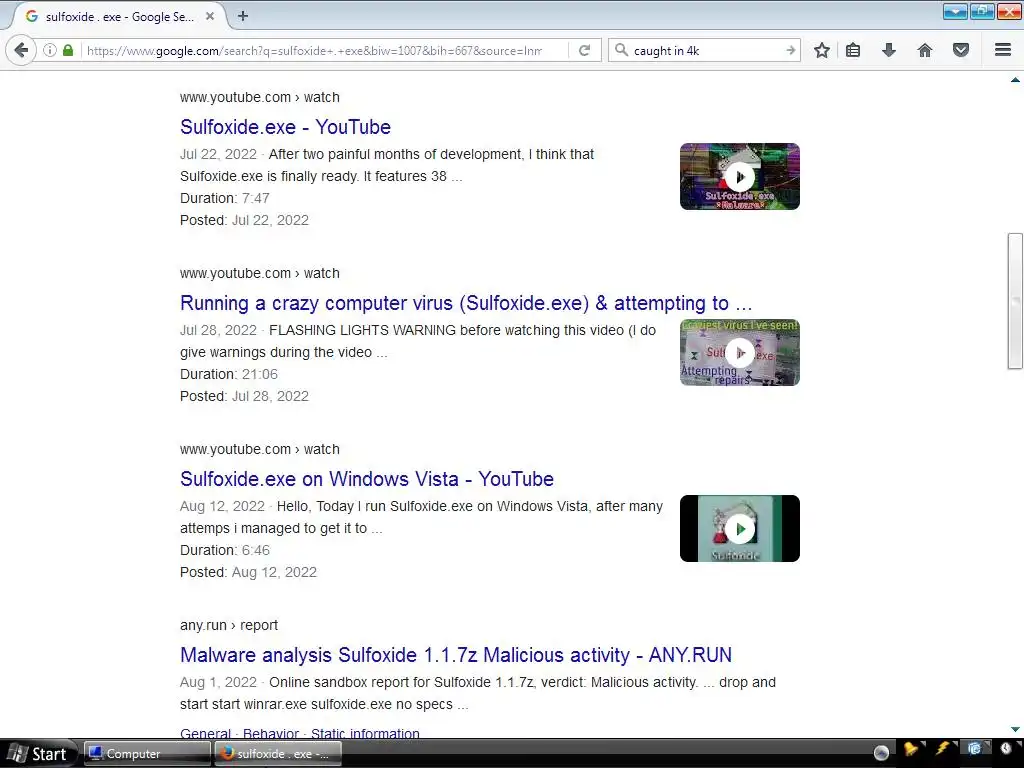Play the Sulfoxide.exe Malware video thumbnail
1024x768 pixels.
coord(740,176)
